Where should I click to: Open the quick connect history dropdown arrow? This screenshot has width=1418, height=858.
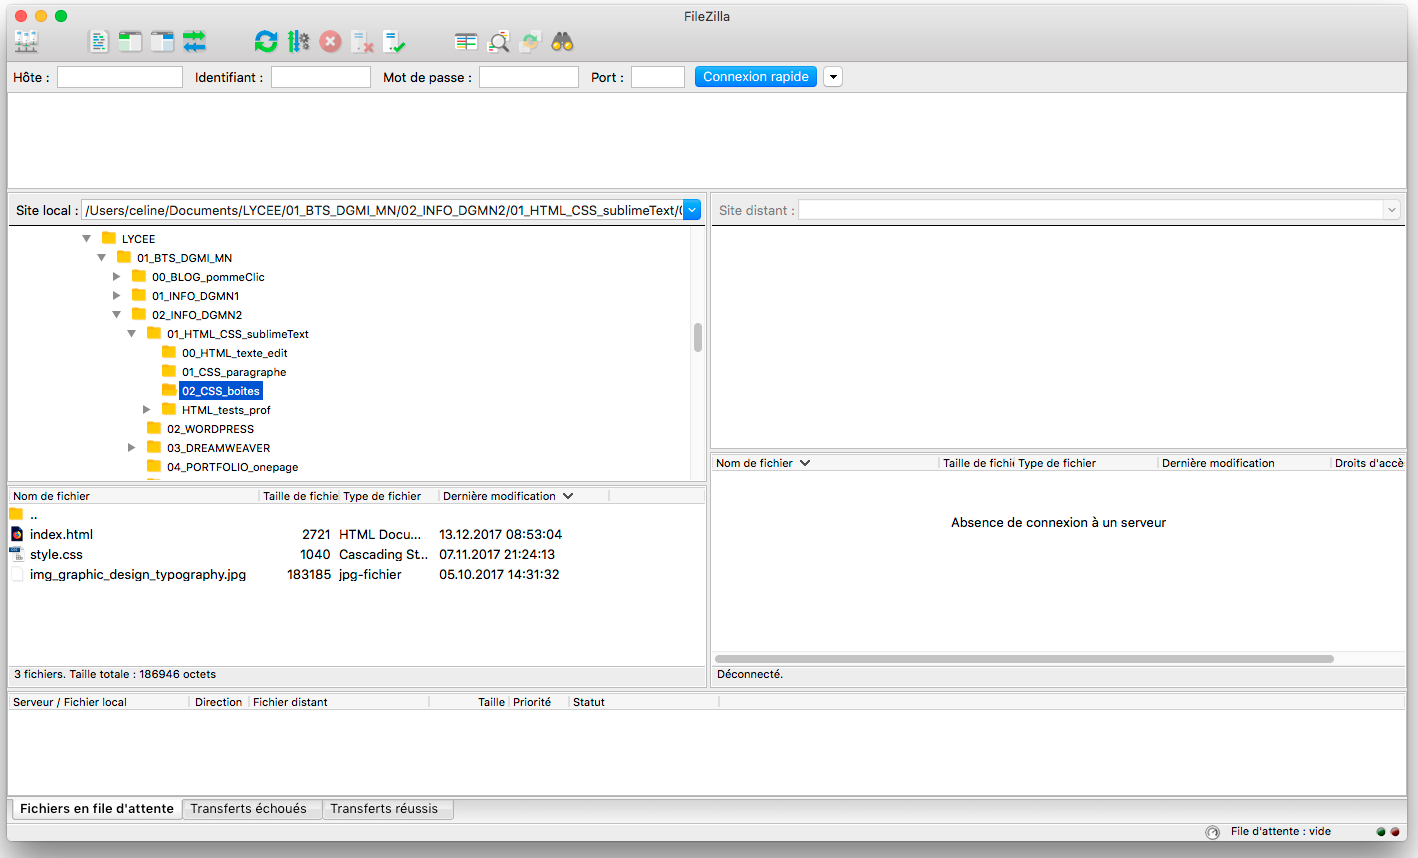pyautogui.click(x=833, y=77)
